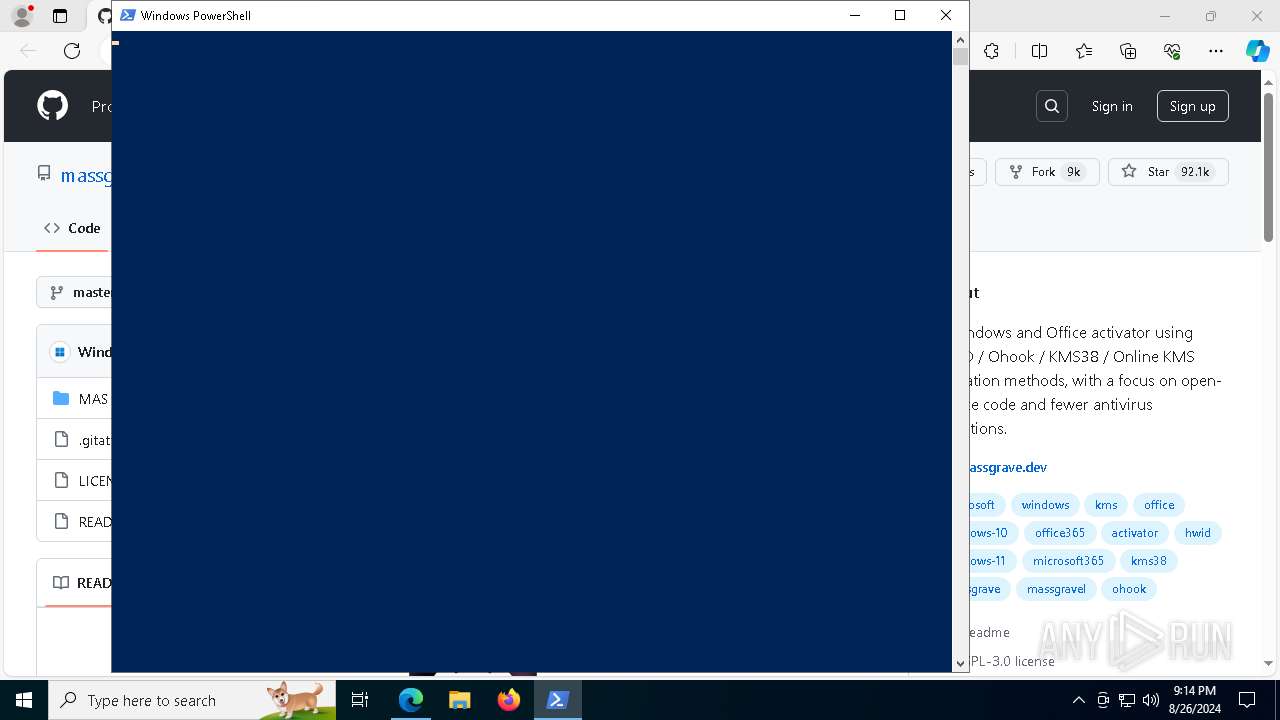Screen dimensions: 1280x720
Task: Fork the repository button
Action: tap(1047, 172)
